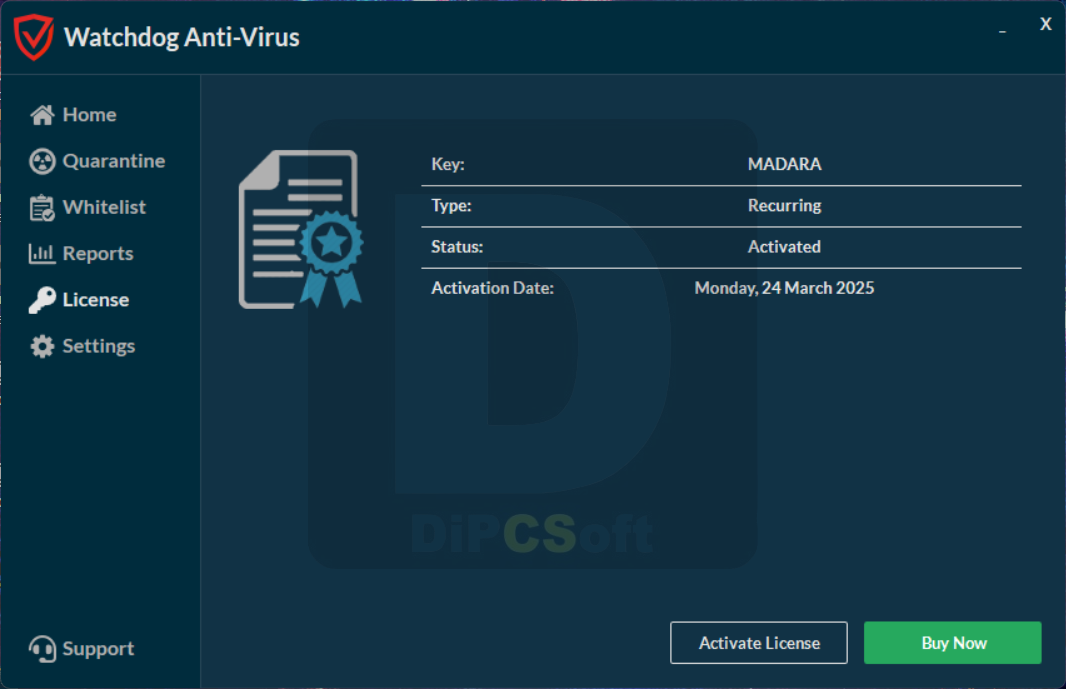1066x689 pixels.
Task: Click the Watchdog shield logo
Action: pos(33,37)
